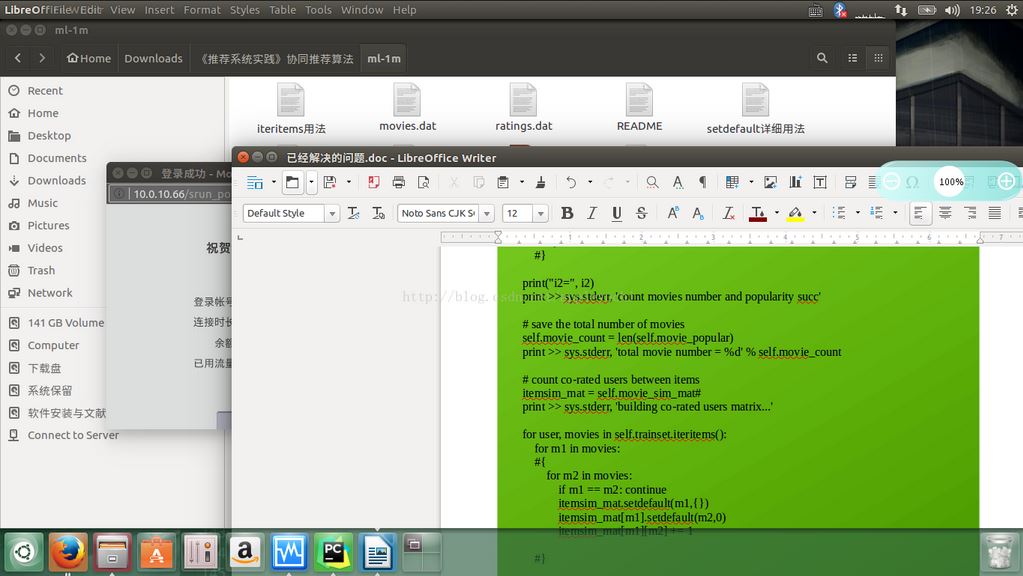Launch PyCharm from the dock
The height and width of the screenshot is (576, 1023).
[333, 552]
